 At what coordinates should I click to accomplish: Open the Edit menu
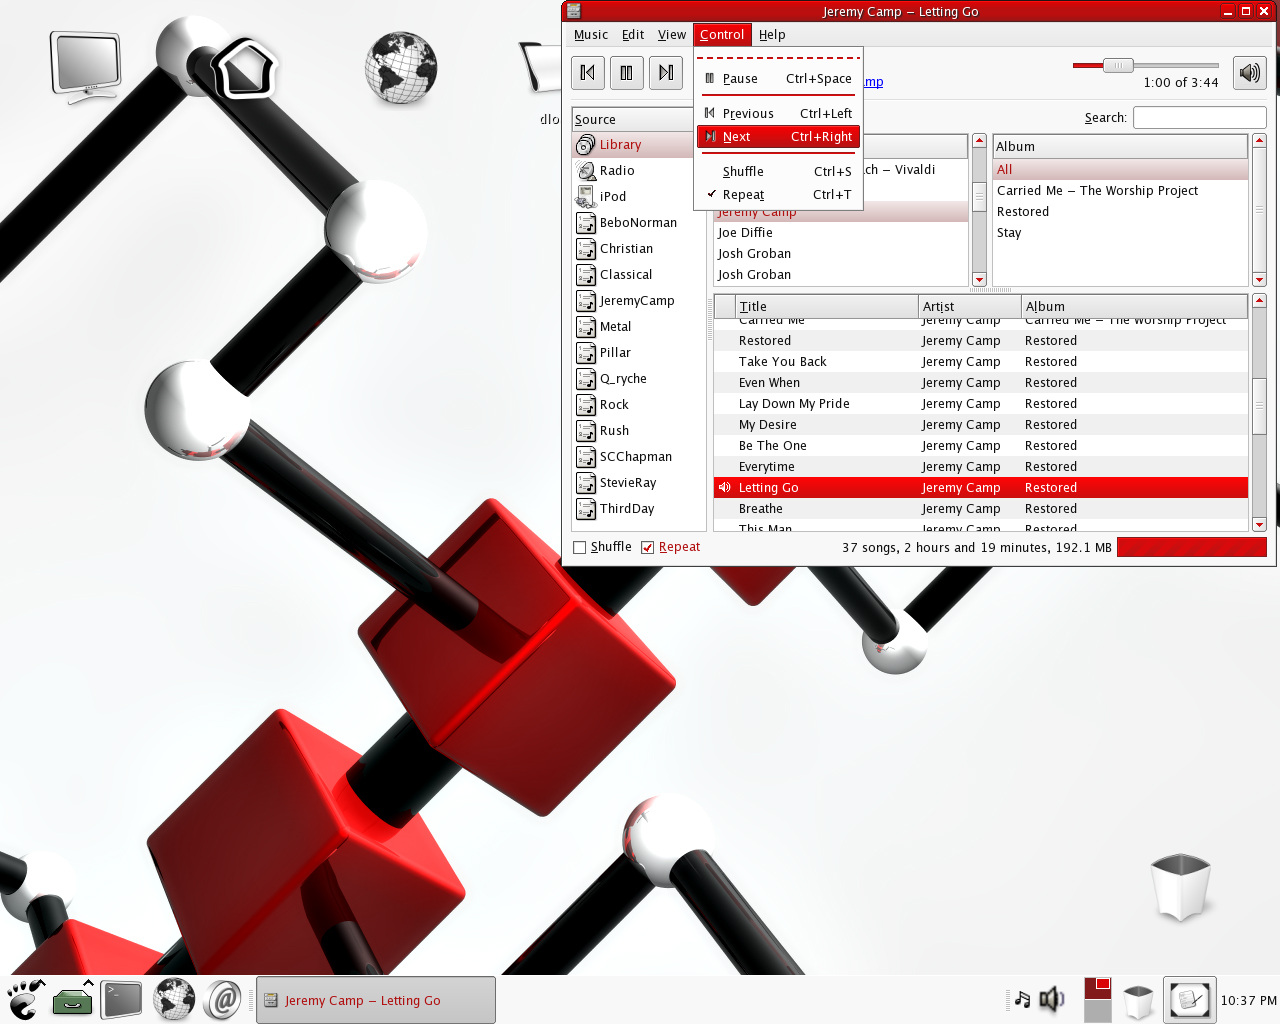(633, 35)
